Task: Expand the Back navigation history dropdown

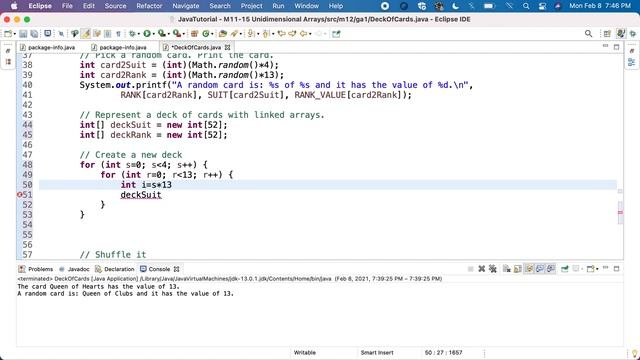Action: coord(310,34)
